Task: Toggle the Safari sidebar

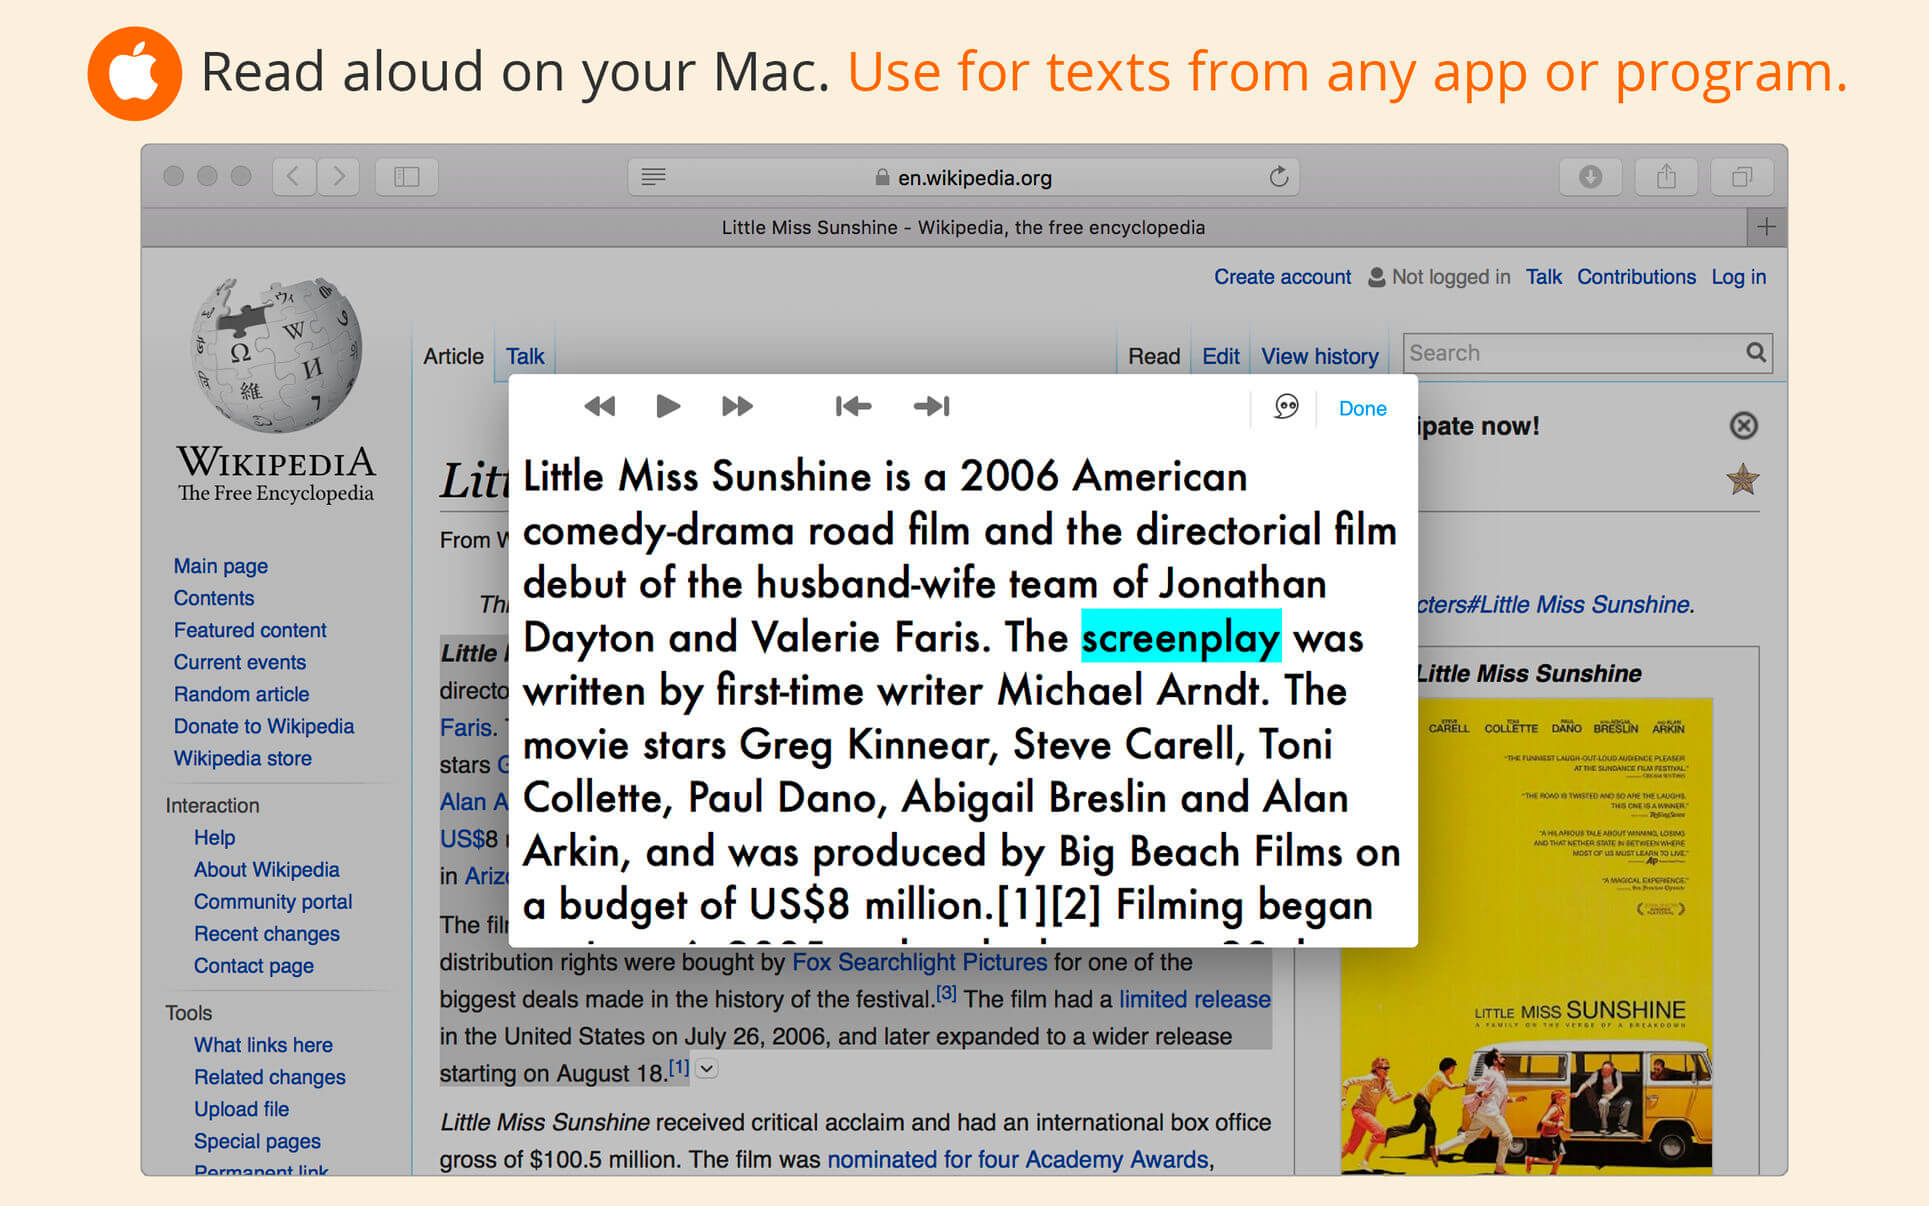Action: (406, 177)
